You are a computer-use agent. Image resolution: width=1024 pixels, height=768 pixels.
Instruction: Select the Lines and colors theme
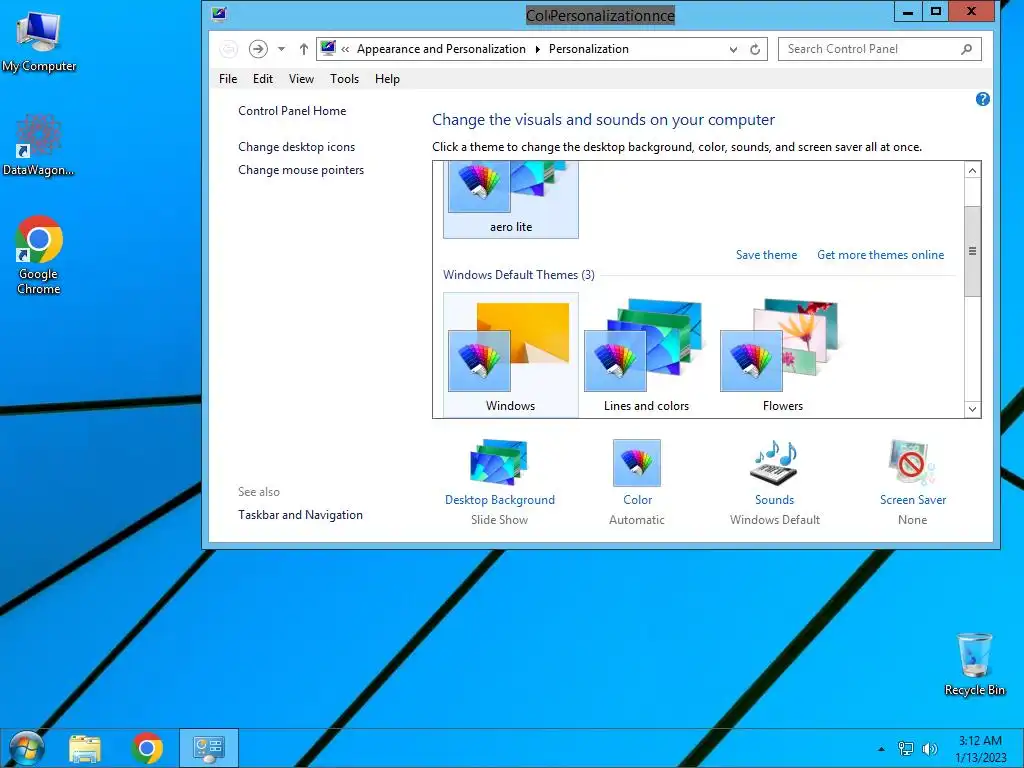point(647,355)
